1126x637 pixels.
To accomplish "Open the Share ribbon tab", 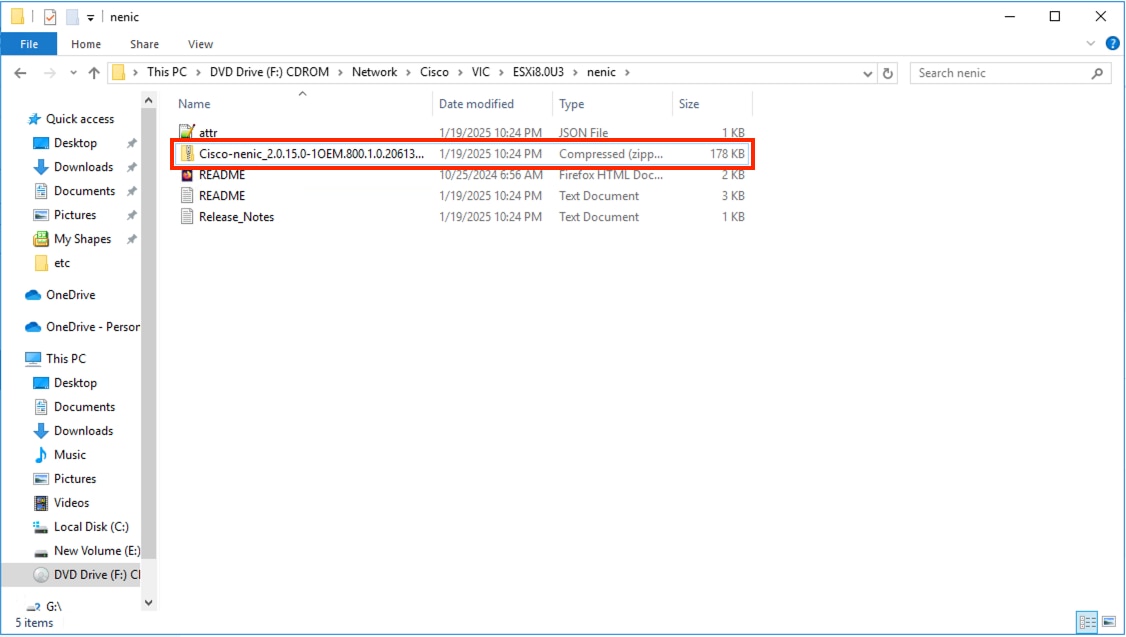I will point(144,44).
